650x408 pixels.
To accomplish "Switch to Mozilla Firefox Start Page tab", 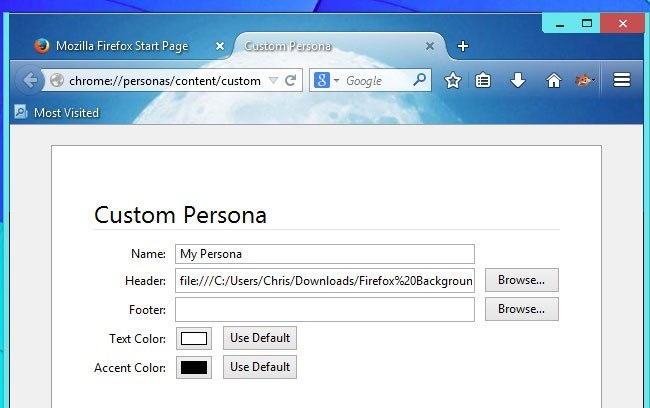I will pos(122,46).
